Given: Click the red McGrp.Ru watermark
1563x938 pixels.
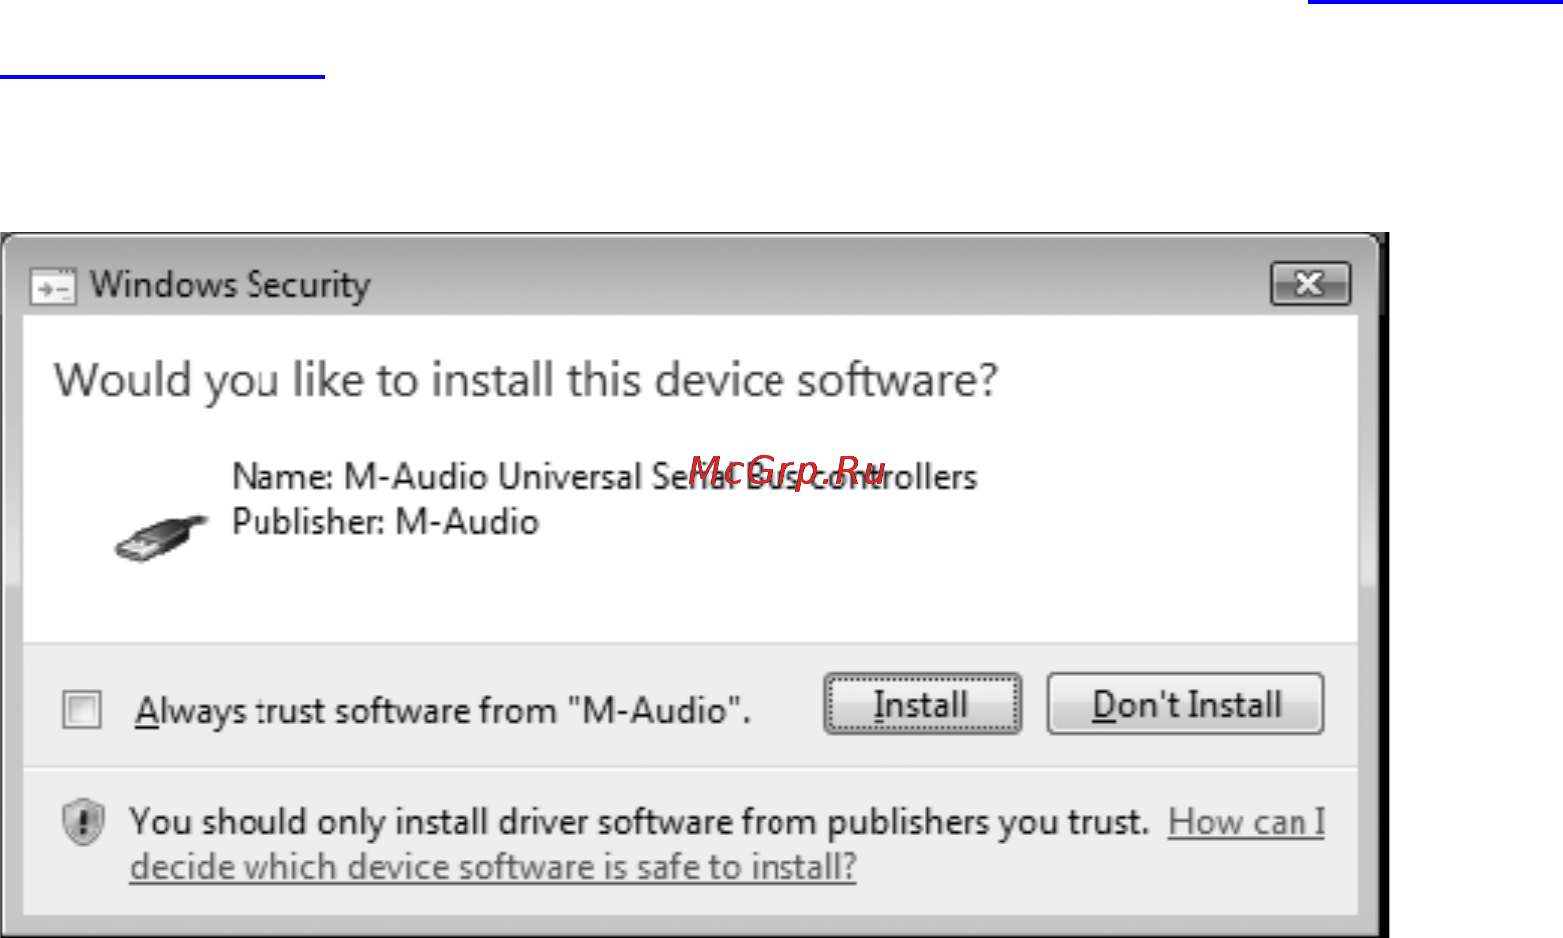Looking at the screenshot, I should pyautogui.click(x=787, y=469).
